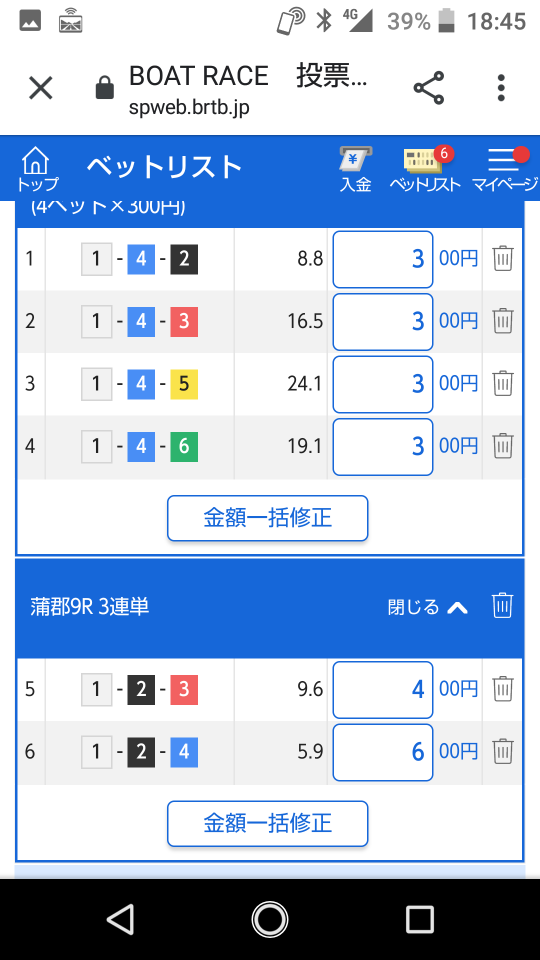Screen dimensions: 540x960
Task: Open the マイページ hamburger menu
Action: (x=505, y=168)
